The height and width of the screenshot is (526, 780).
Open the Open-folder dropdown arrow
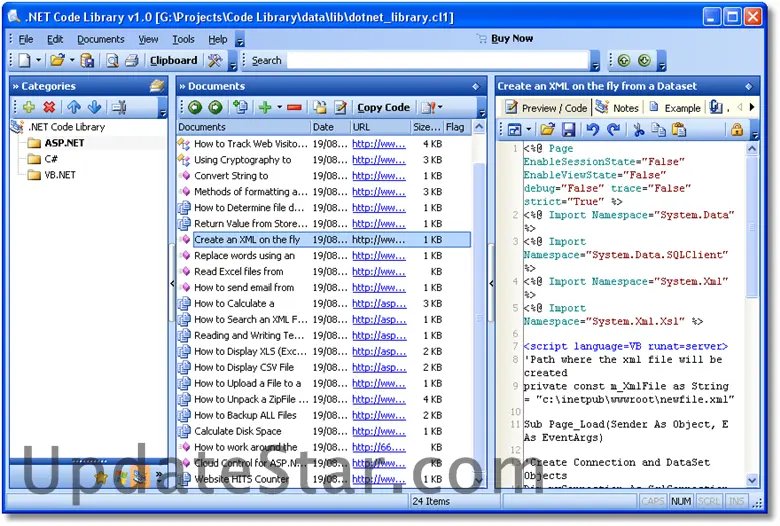[x=72, y=61]
